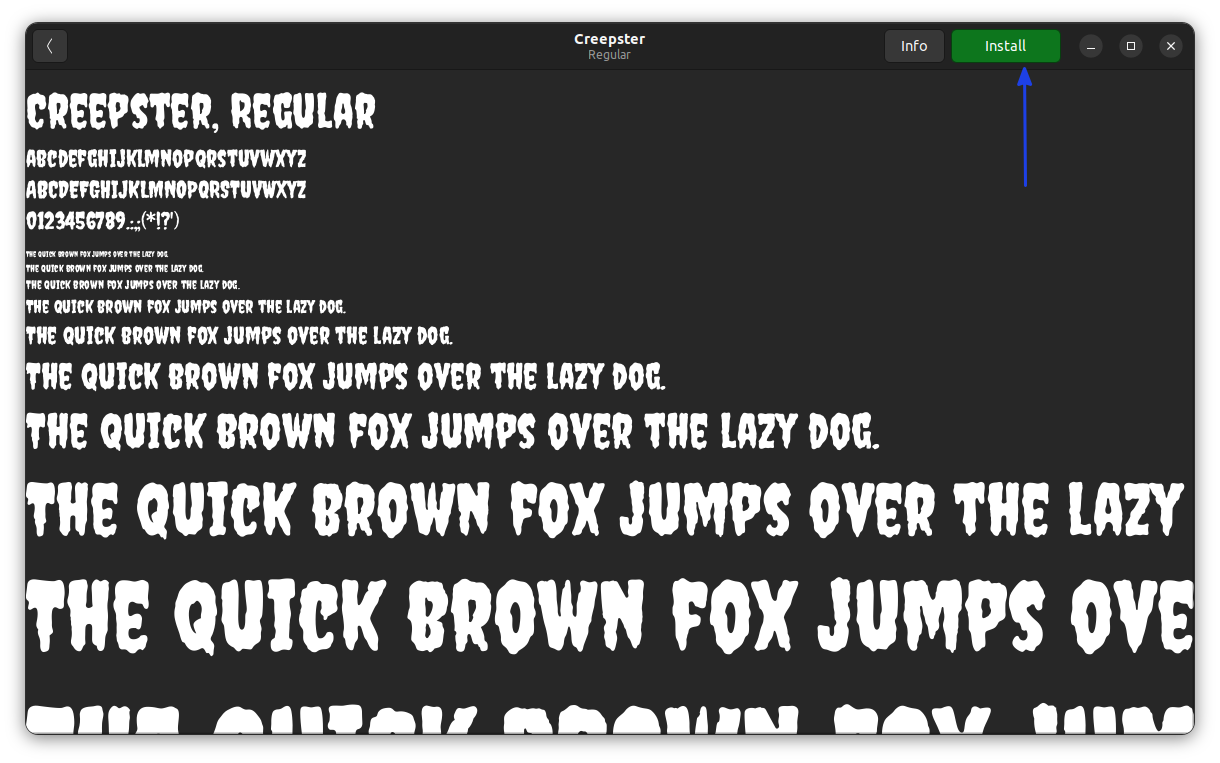Click the Creepster title in the header
This screenshot has width=1220, height=763.
click(609, 38)
